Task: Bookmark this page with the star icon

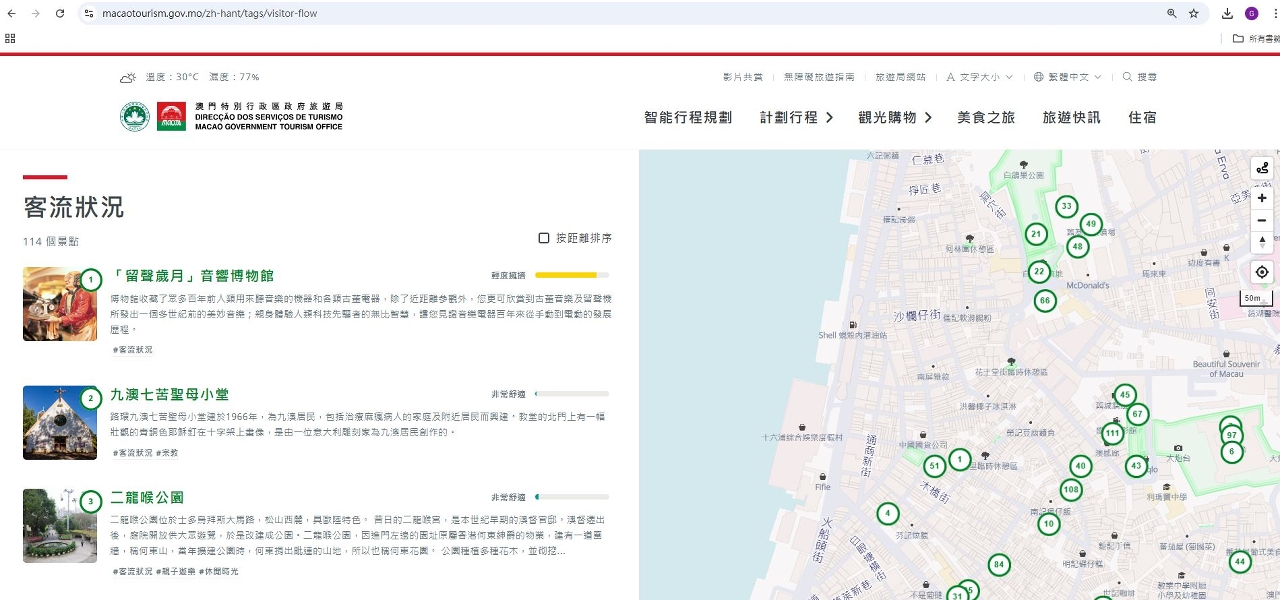Action: click(1193, 14)
